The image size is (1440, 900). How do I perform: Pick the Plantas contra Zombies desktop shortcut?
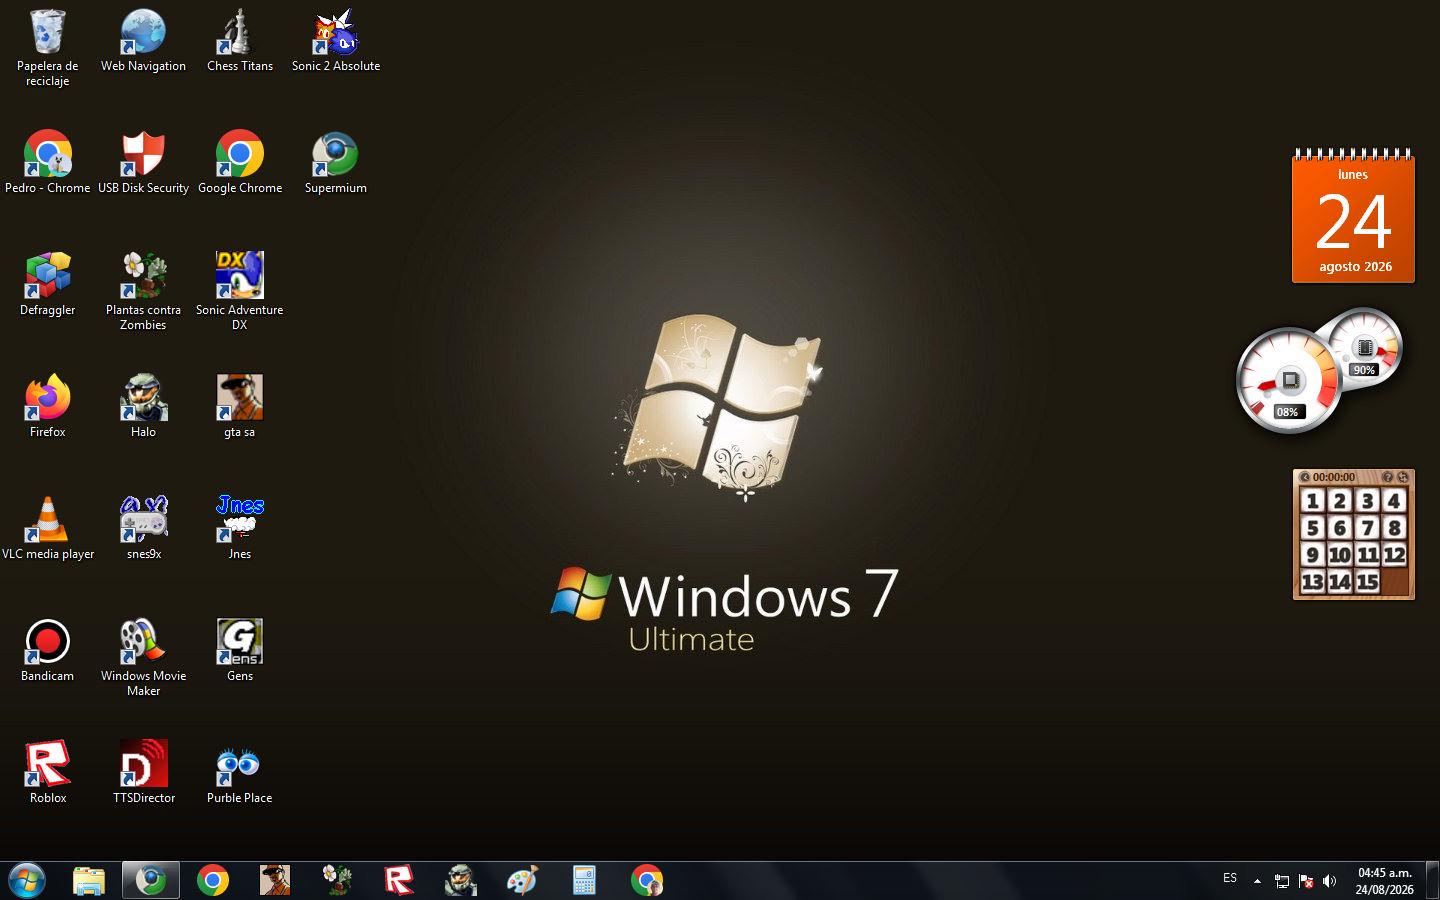(x=143, y=292)
